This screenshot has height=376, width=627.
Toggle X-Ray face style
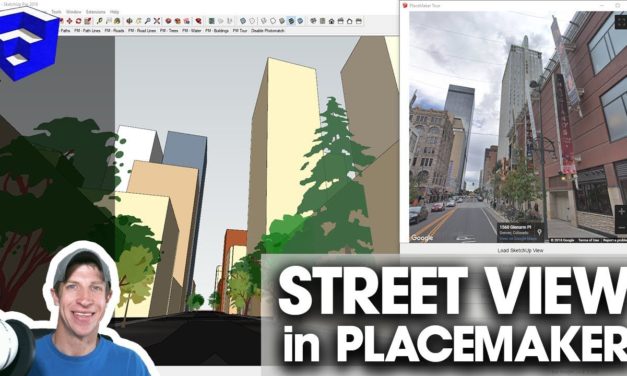tap(243, 21)
